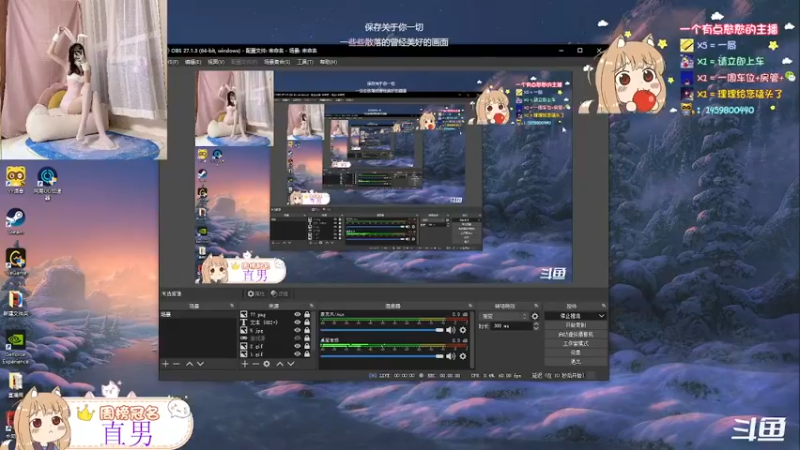Click add source plus icon
800x450 pixels.
(x=245, y=364)
